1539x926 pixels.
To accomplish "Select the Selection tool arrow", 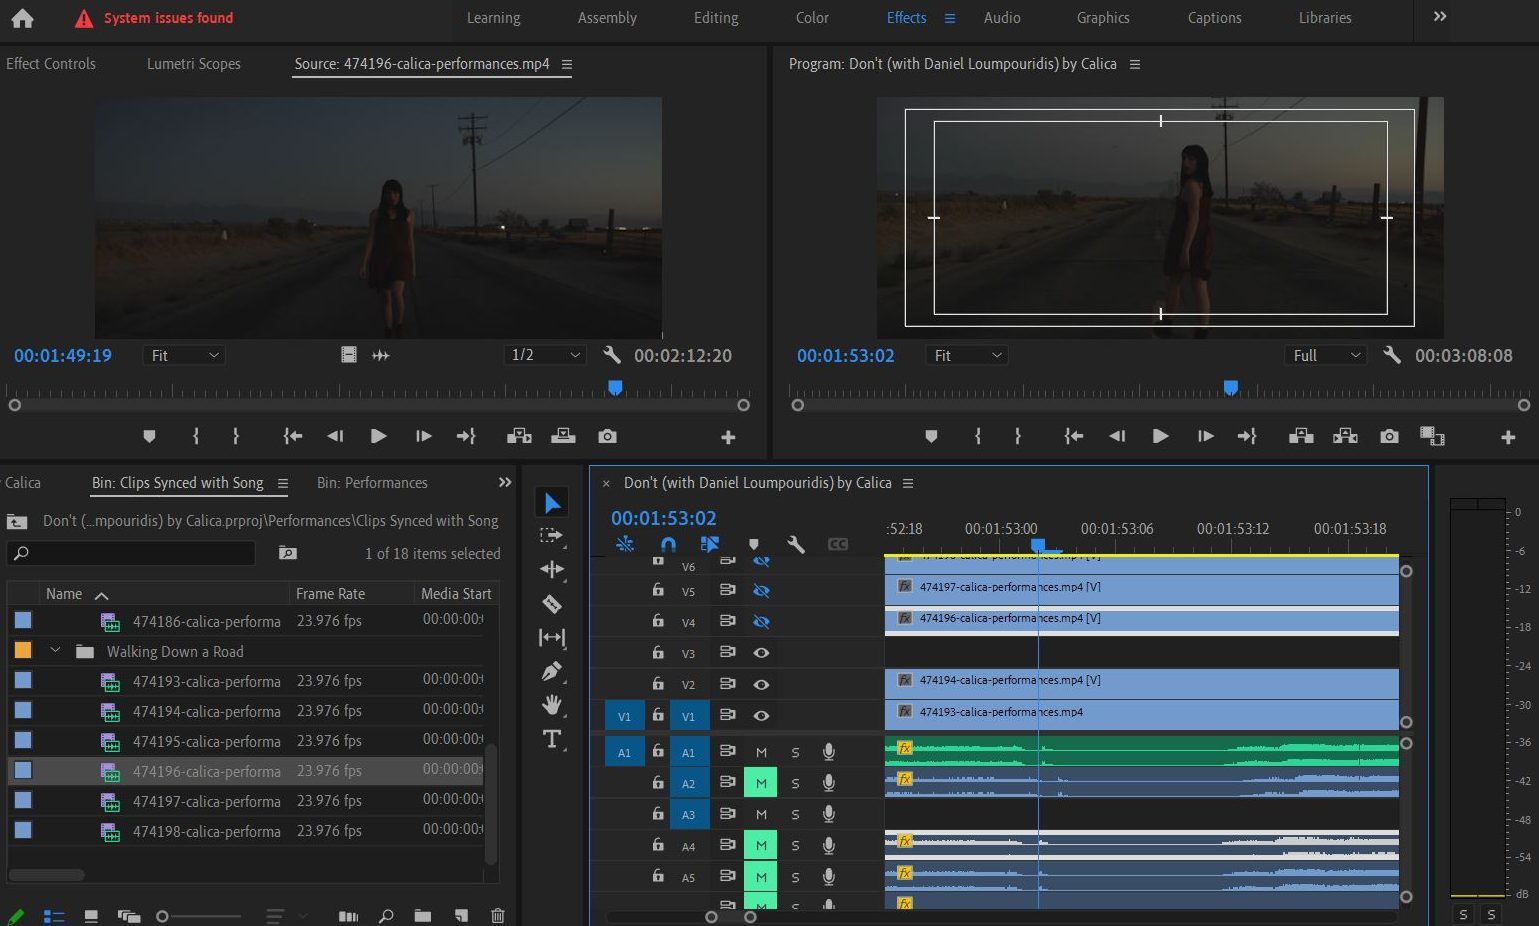I will [x=552, y=502].
